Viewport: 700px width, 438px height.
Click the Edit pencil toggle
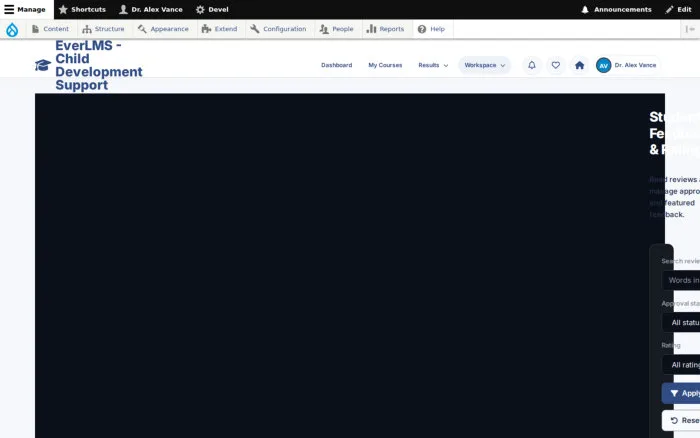coord(678,9)
